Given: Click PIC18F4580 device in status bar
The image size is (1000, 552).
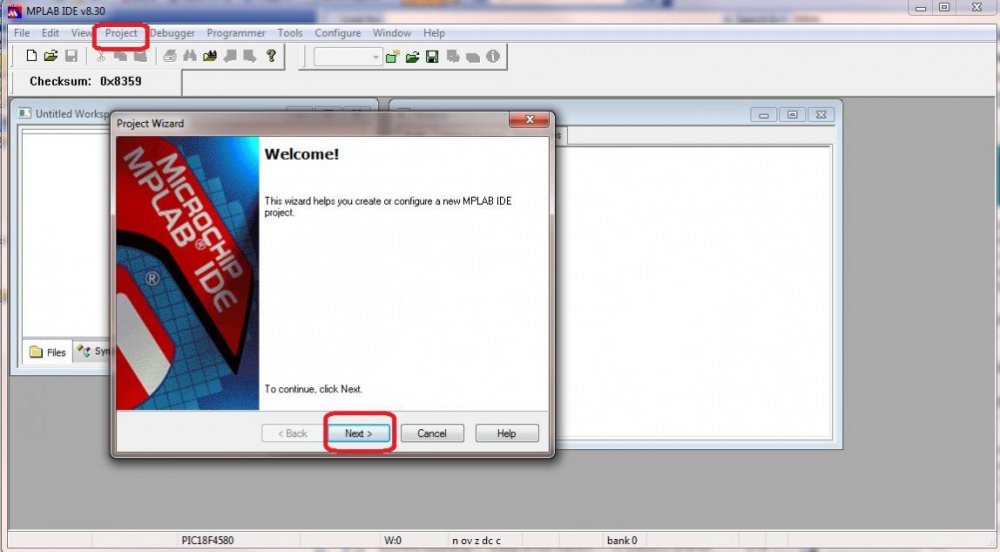Looking at the screenshot, I should (208, 541).
